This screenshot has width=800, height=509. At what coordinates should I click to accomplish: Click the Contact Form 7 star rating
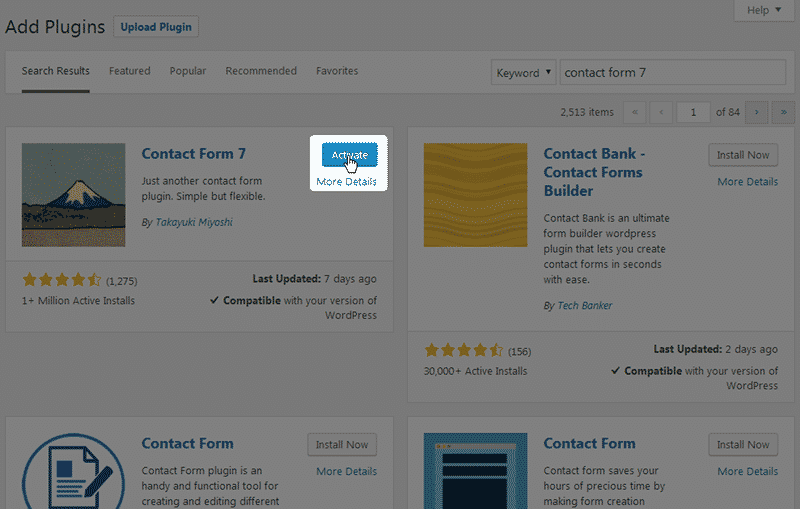click(x=62, y=279)
